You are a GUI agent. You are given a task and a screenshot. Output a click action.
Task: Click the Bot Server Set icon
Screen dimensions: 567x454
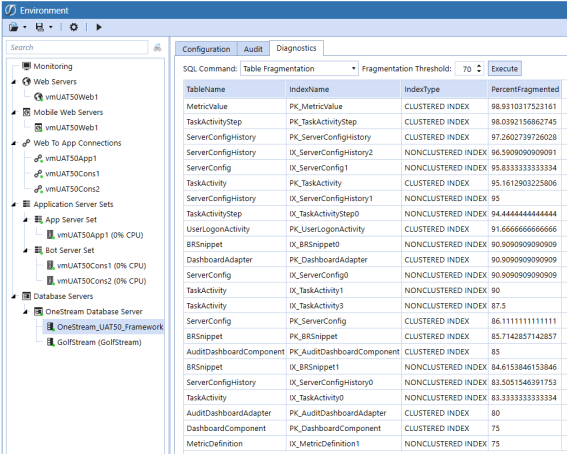38,250
